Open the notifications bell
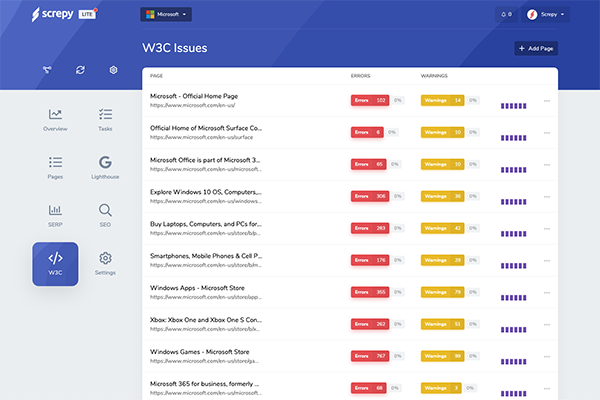This screenshot has height=400, width=600. pyautogui.click(x=506, y=15)
